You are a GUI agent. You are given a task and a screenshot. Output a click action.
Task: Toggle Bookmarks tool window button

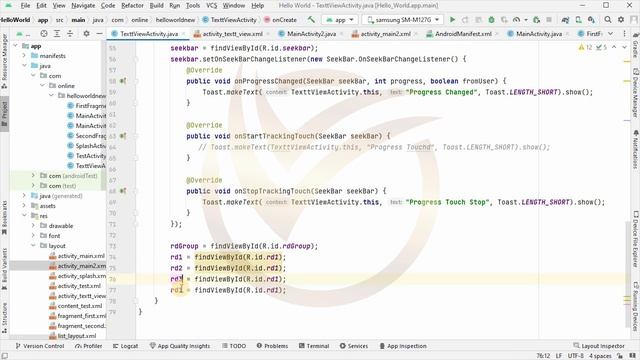click(4, 218)
